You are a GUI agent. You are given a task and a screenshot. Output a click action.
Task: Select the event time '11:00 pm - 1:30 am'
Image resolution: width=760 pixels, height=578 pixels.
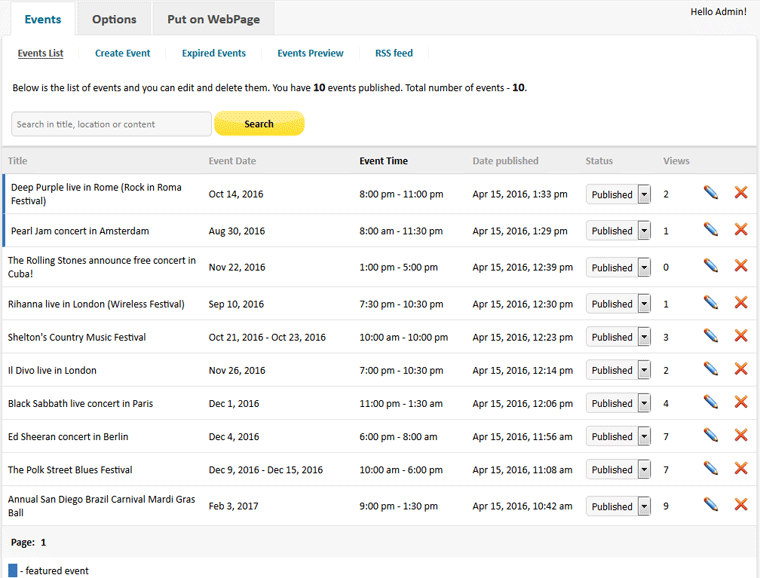click(401, 404)
